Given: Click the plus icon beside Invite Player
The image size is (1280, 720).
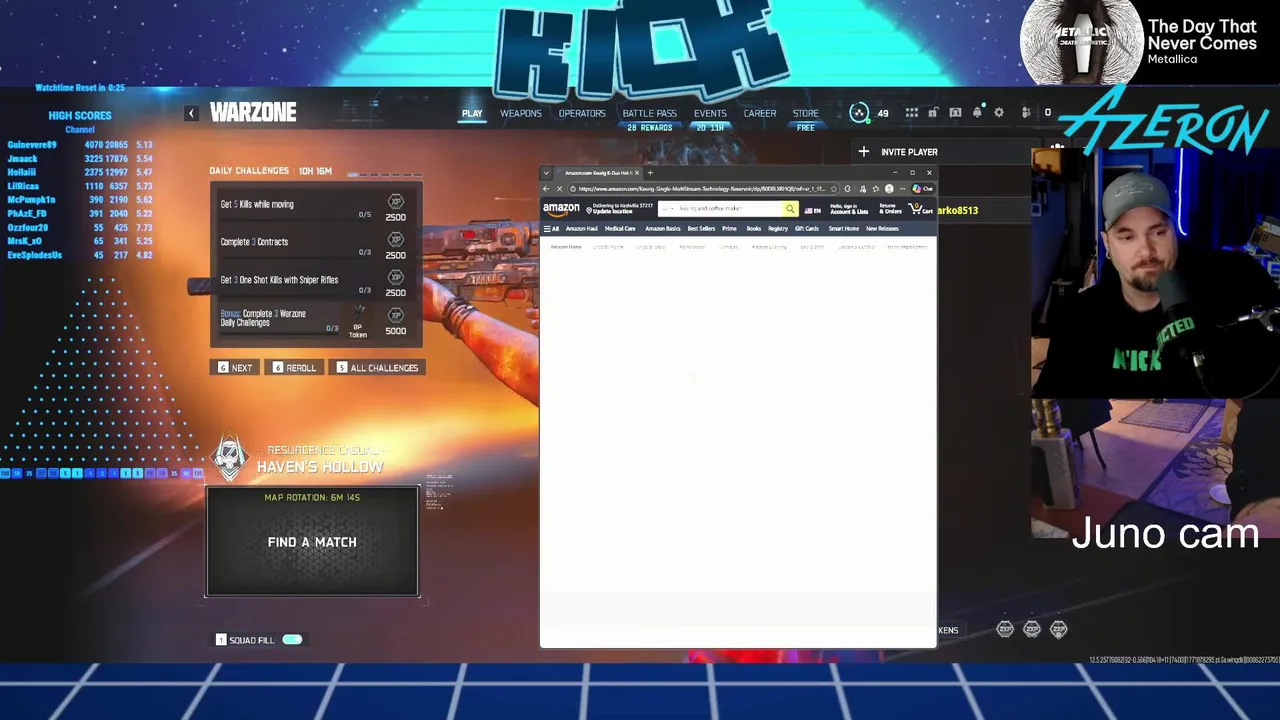Looking at the screenshot, I should click(864, 152).
